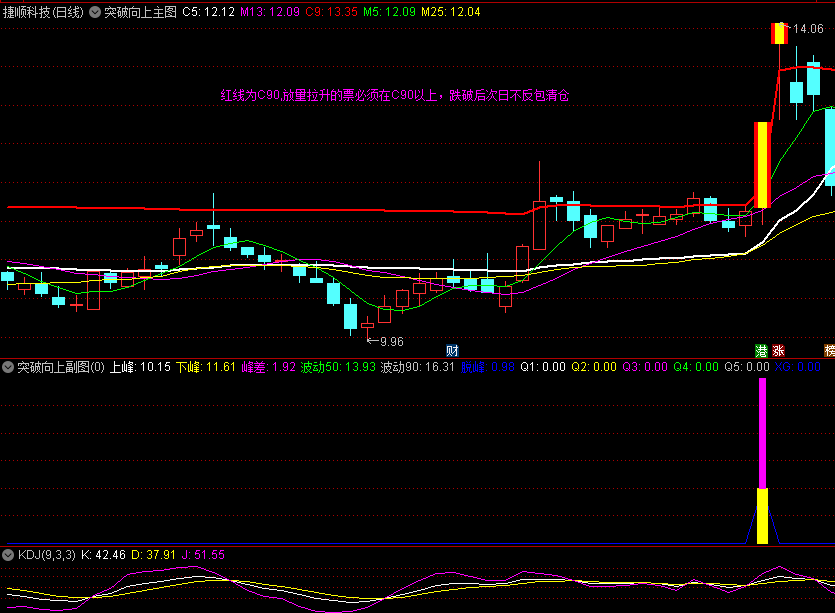Click the 突破向上副图(0) indicator name

pyautogui.click(x=61, y=367)
